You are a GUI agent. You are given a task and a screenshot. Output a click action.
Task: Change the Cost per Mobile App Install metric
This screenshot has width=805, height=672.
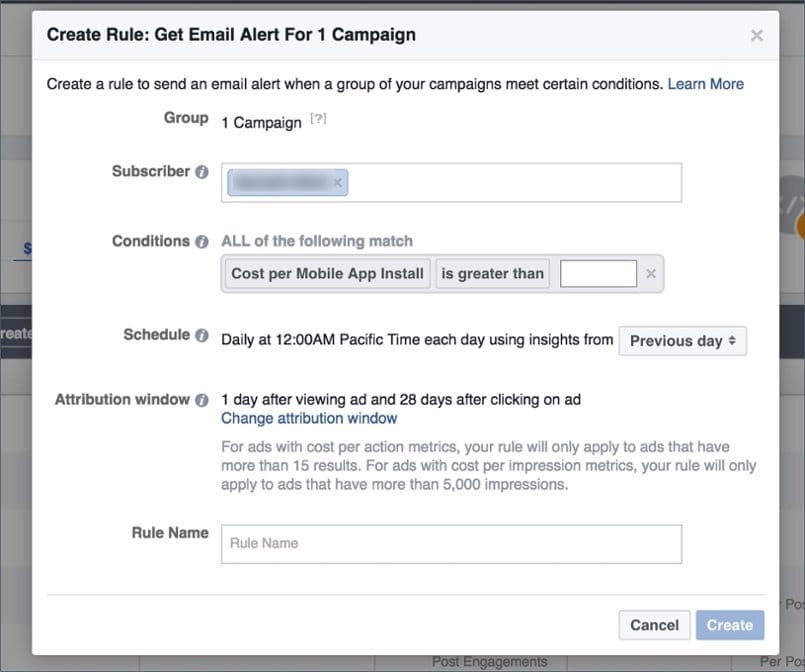[326, 273]
